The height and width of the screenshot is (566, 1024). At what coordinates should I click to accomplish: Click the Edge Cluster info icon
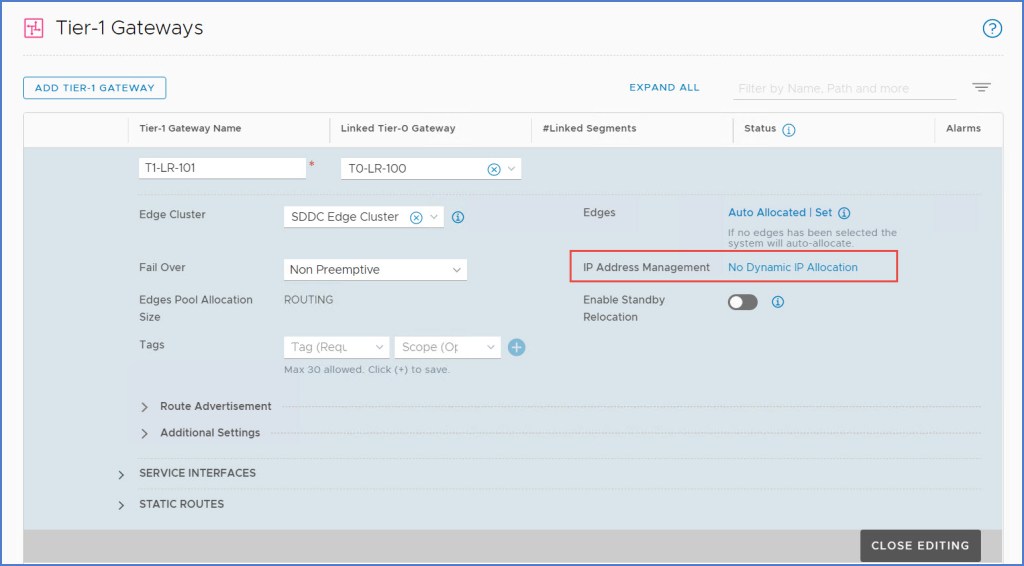pyautogui.click(x=458, y=217)
